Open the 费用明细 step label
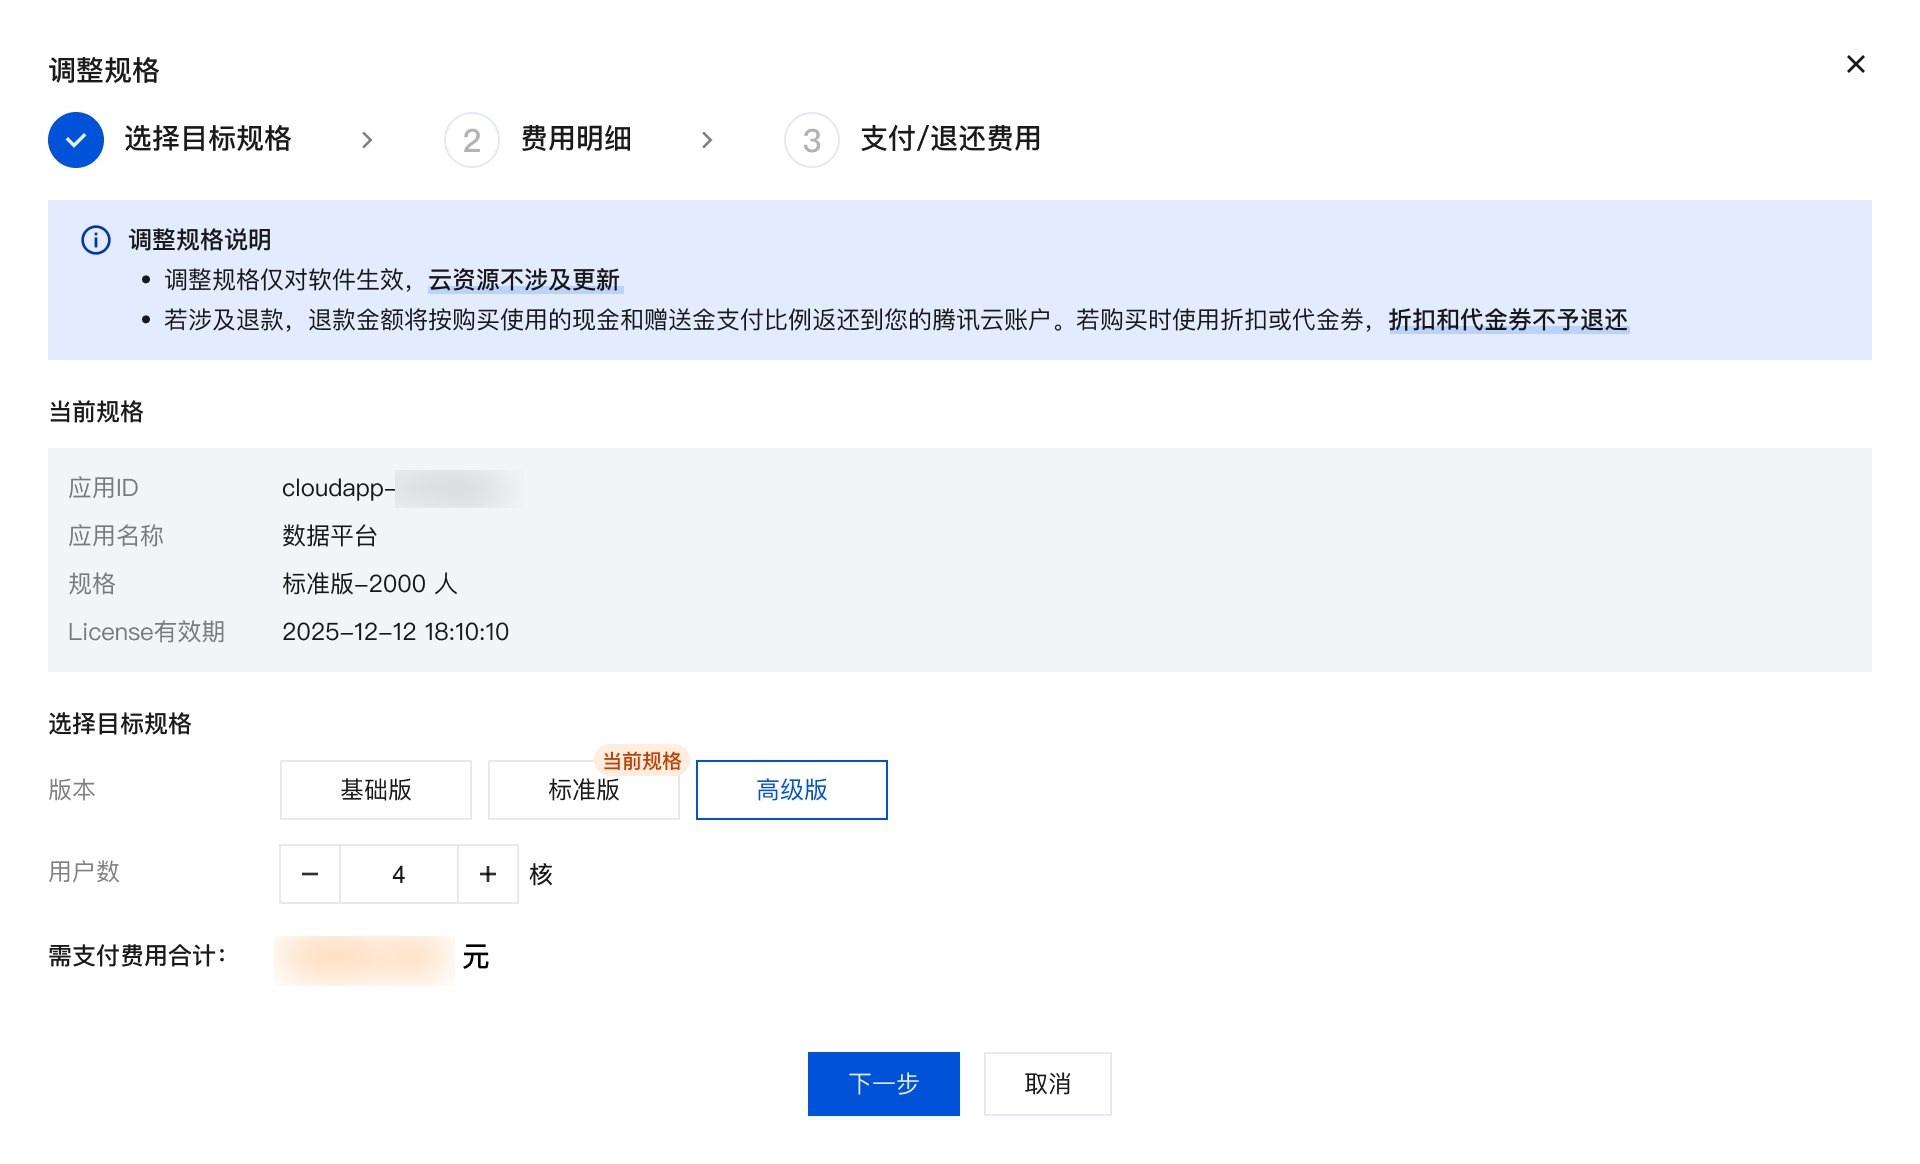The height and width of the screenshot is (1164, 1920). [576, 139]
